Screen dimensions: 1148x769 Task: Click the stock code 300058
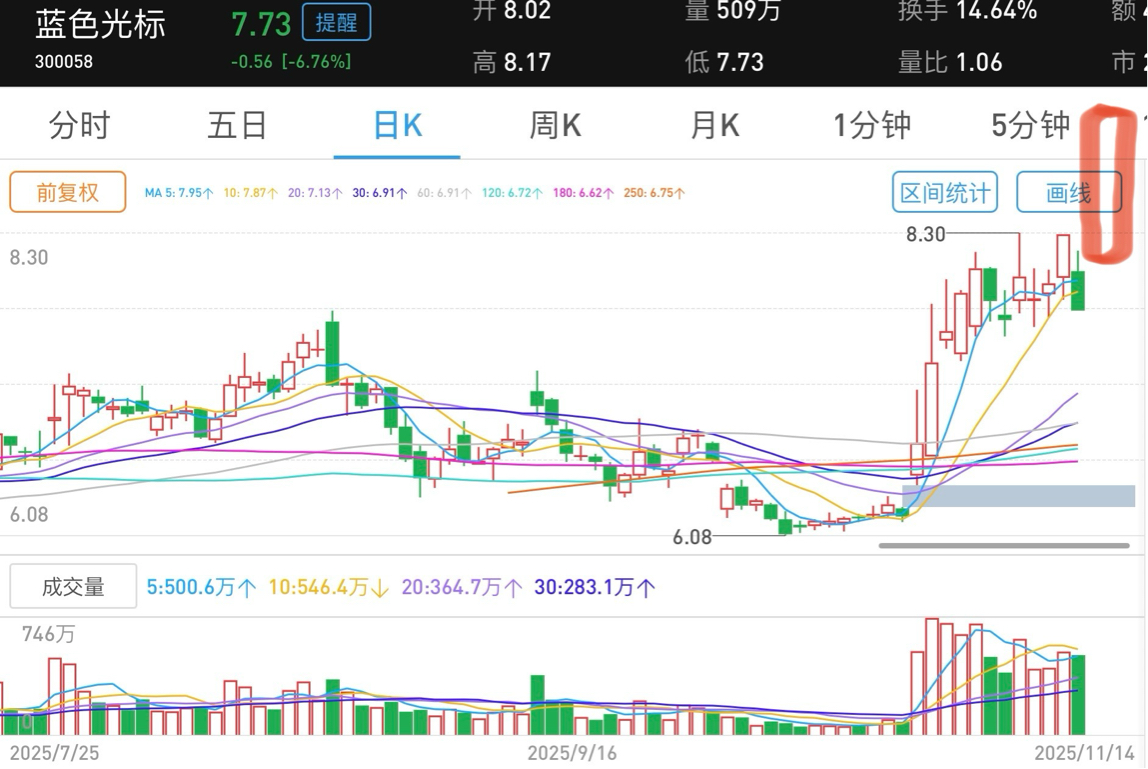pos(64,62)
